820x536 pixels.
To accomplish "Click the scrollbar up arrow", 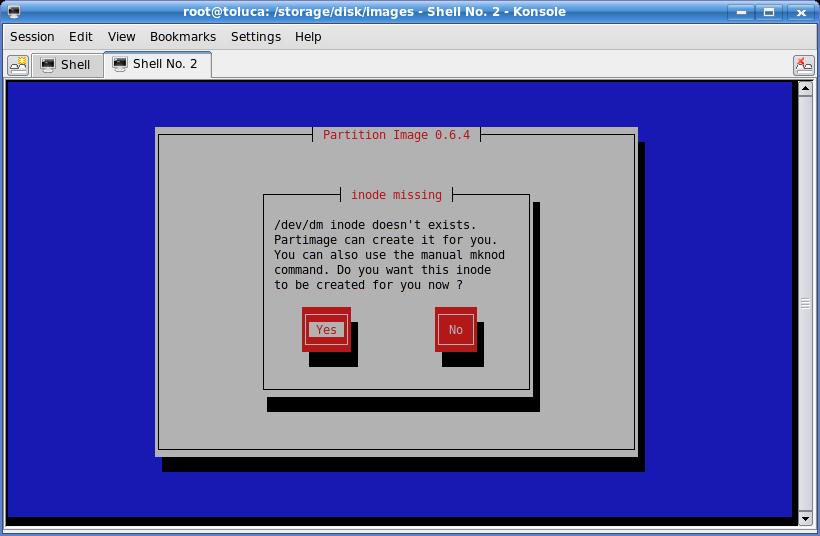I will click(805, 88).
